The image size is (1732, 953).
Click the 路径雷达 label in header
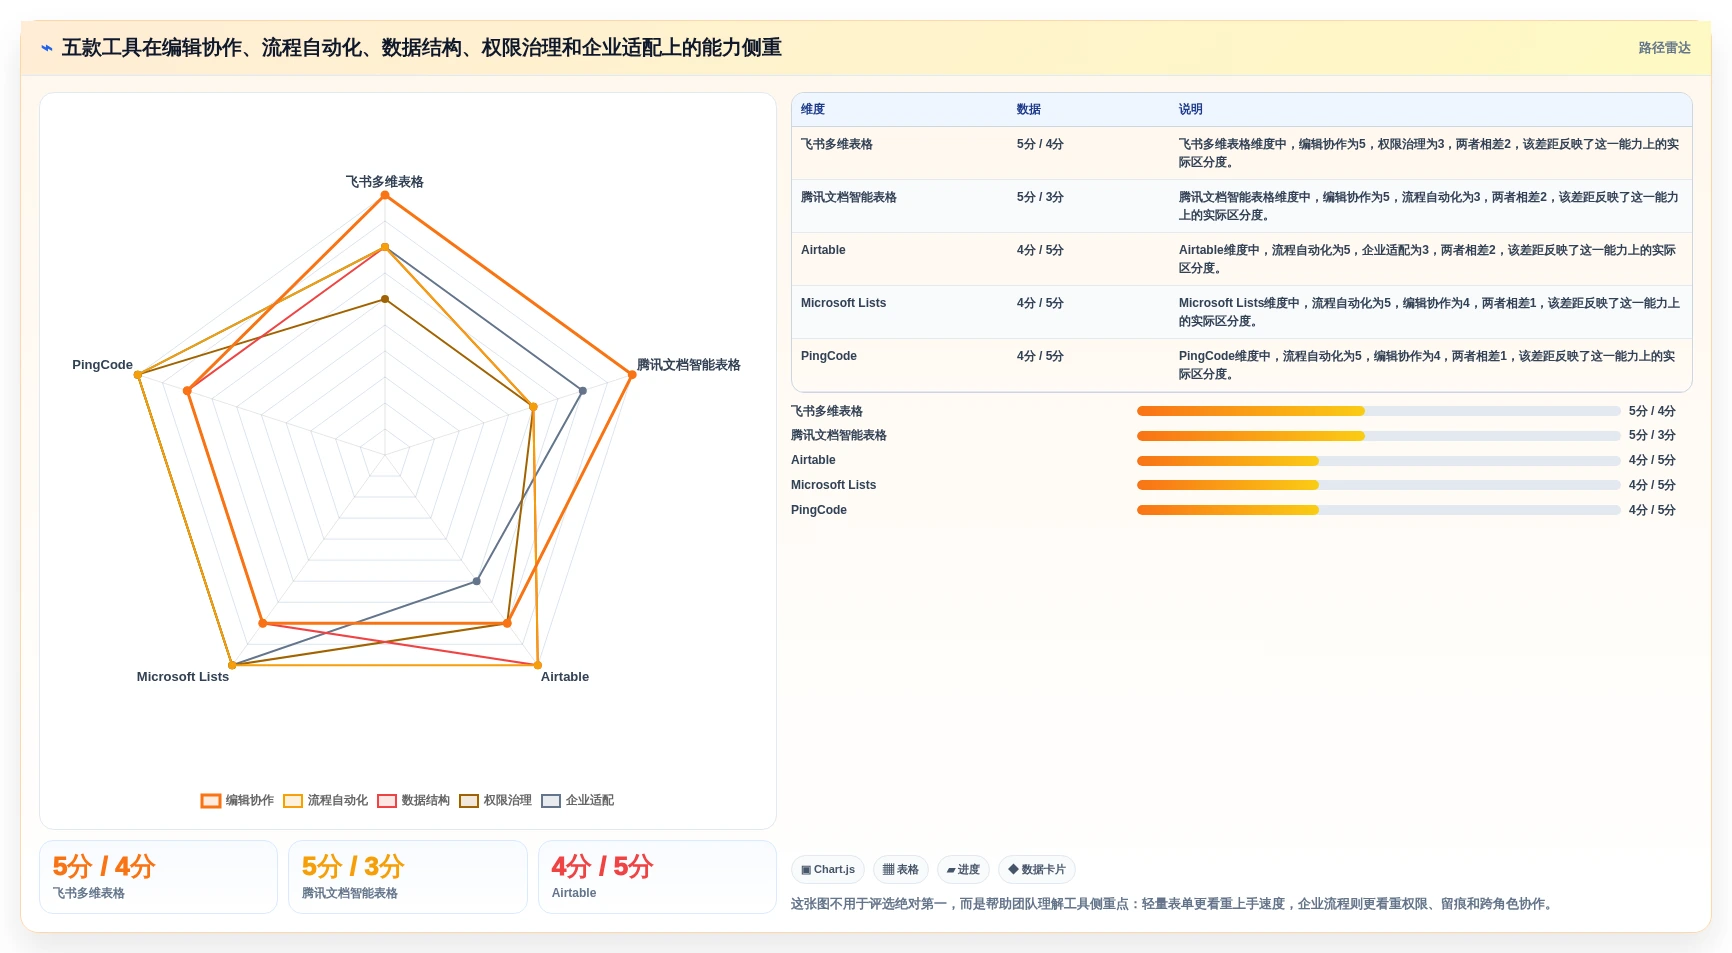coord(1664,48)
